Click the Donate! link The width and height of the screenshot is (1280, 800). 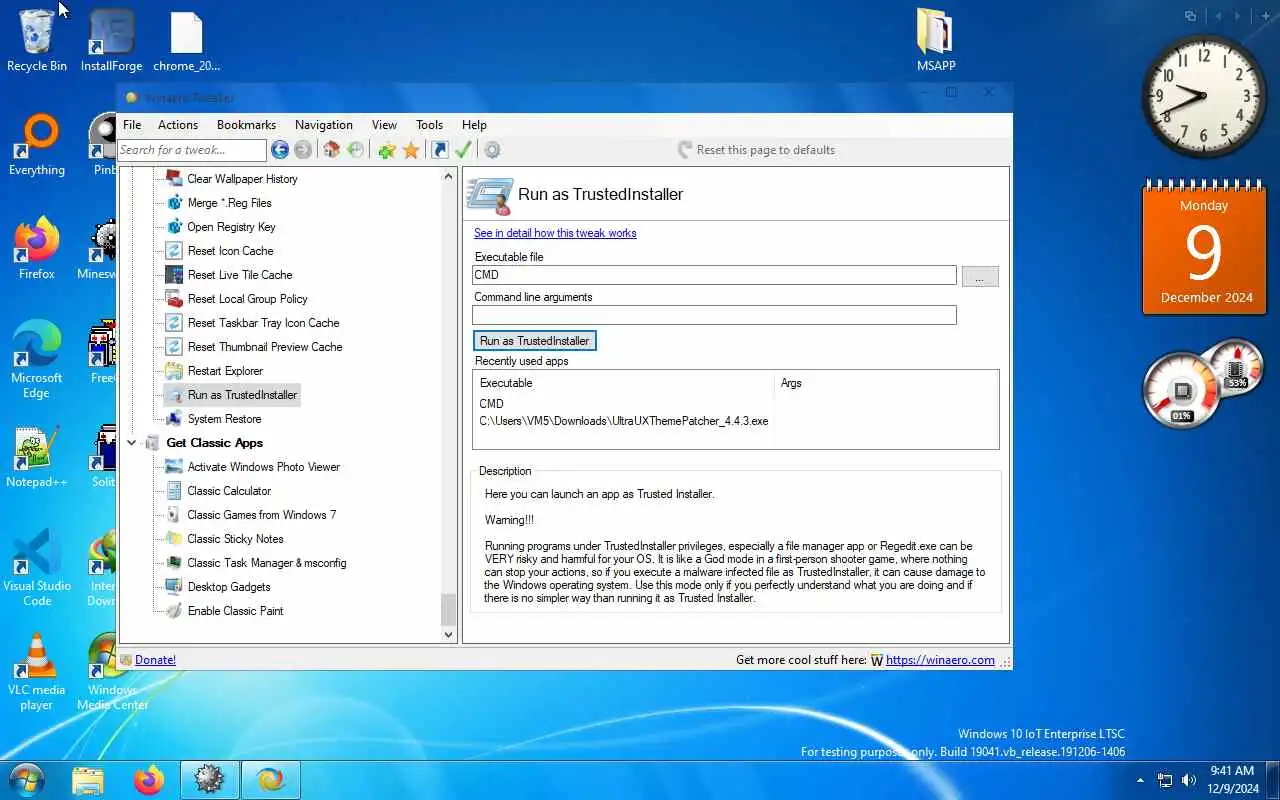click(x=155, y=660)
